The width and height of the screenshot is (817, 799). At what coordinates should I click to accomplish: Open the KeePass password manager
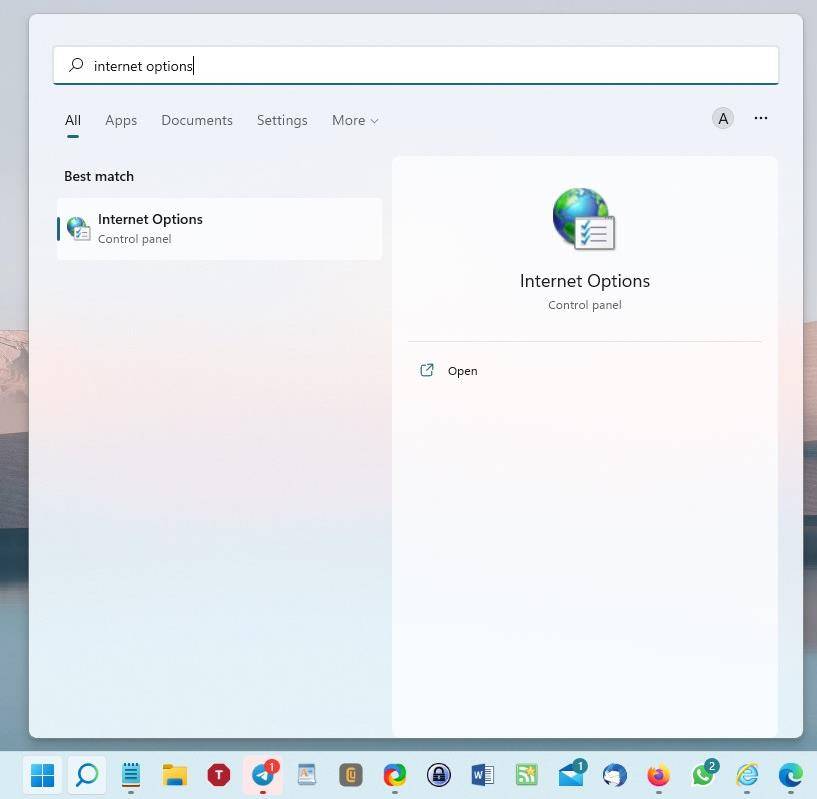click(x=350, y=775)
